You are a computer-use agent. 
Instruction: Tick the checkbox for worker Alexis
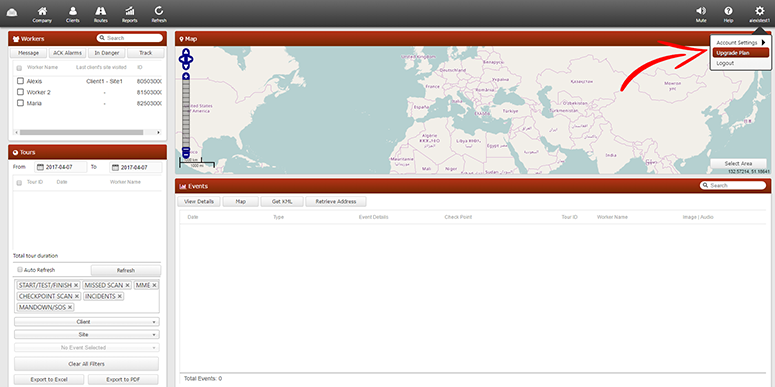(20, 81)
